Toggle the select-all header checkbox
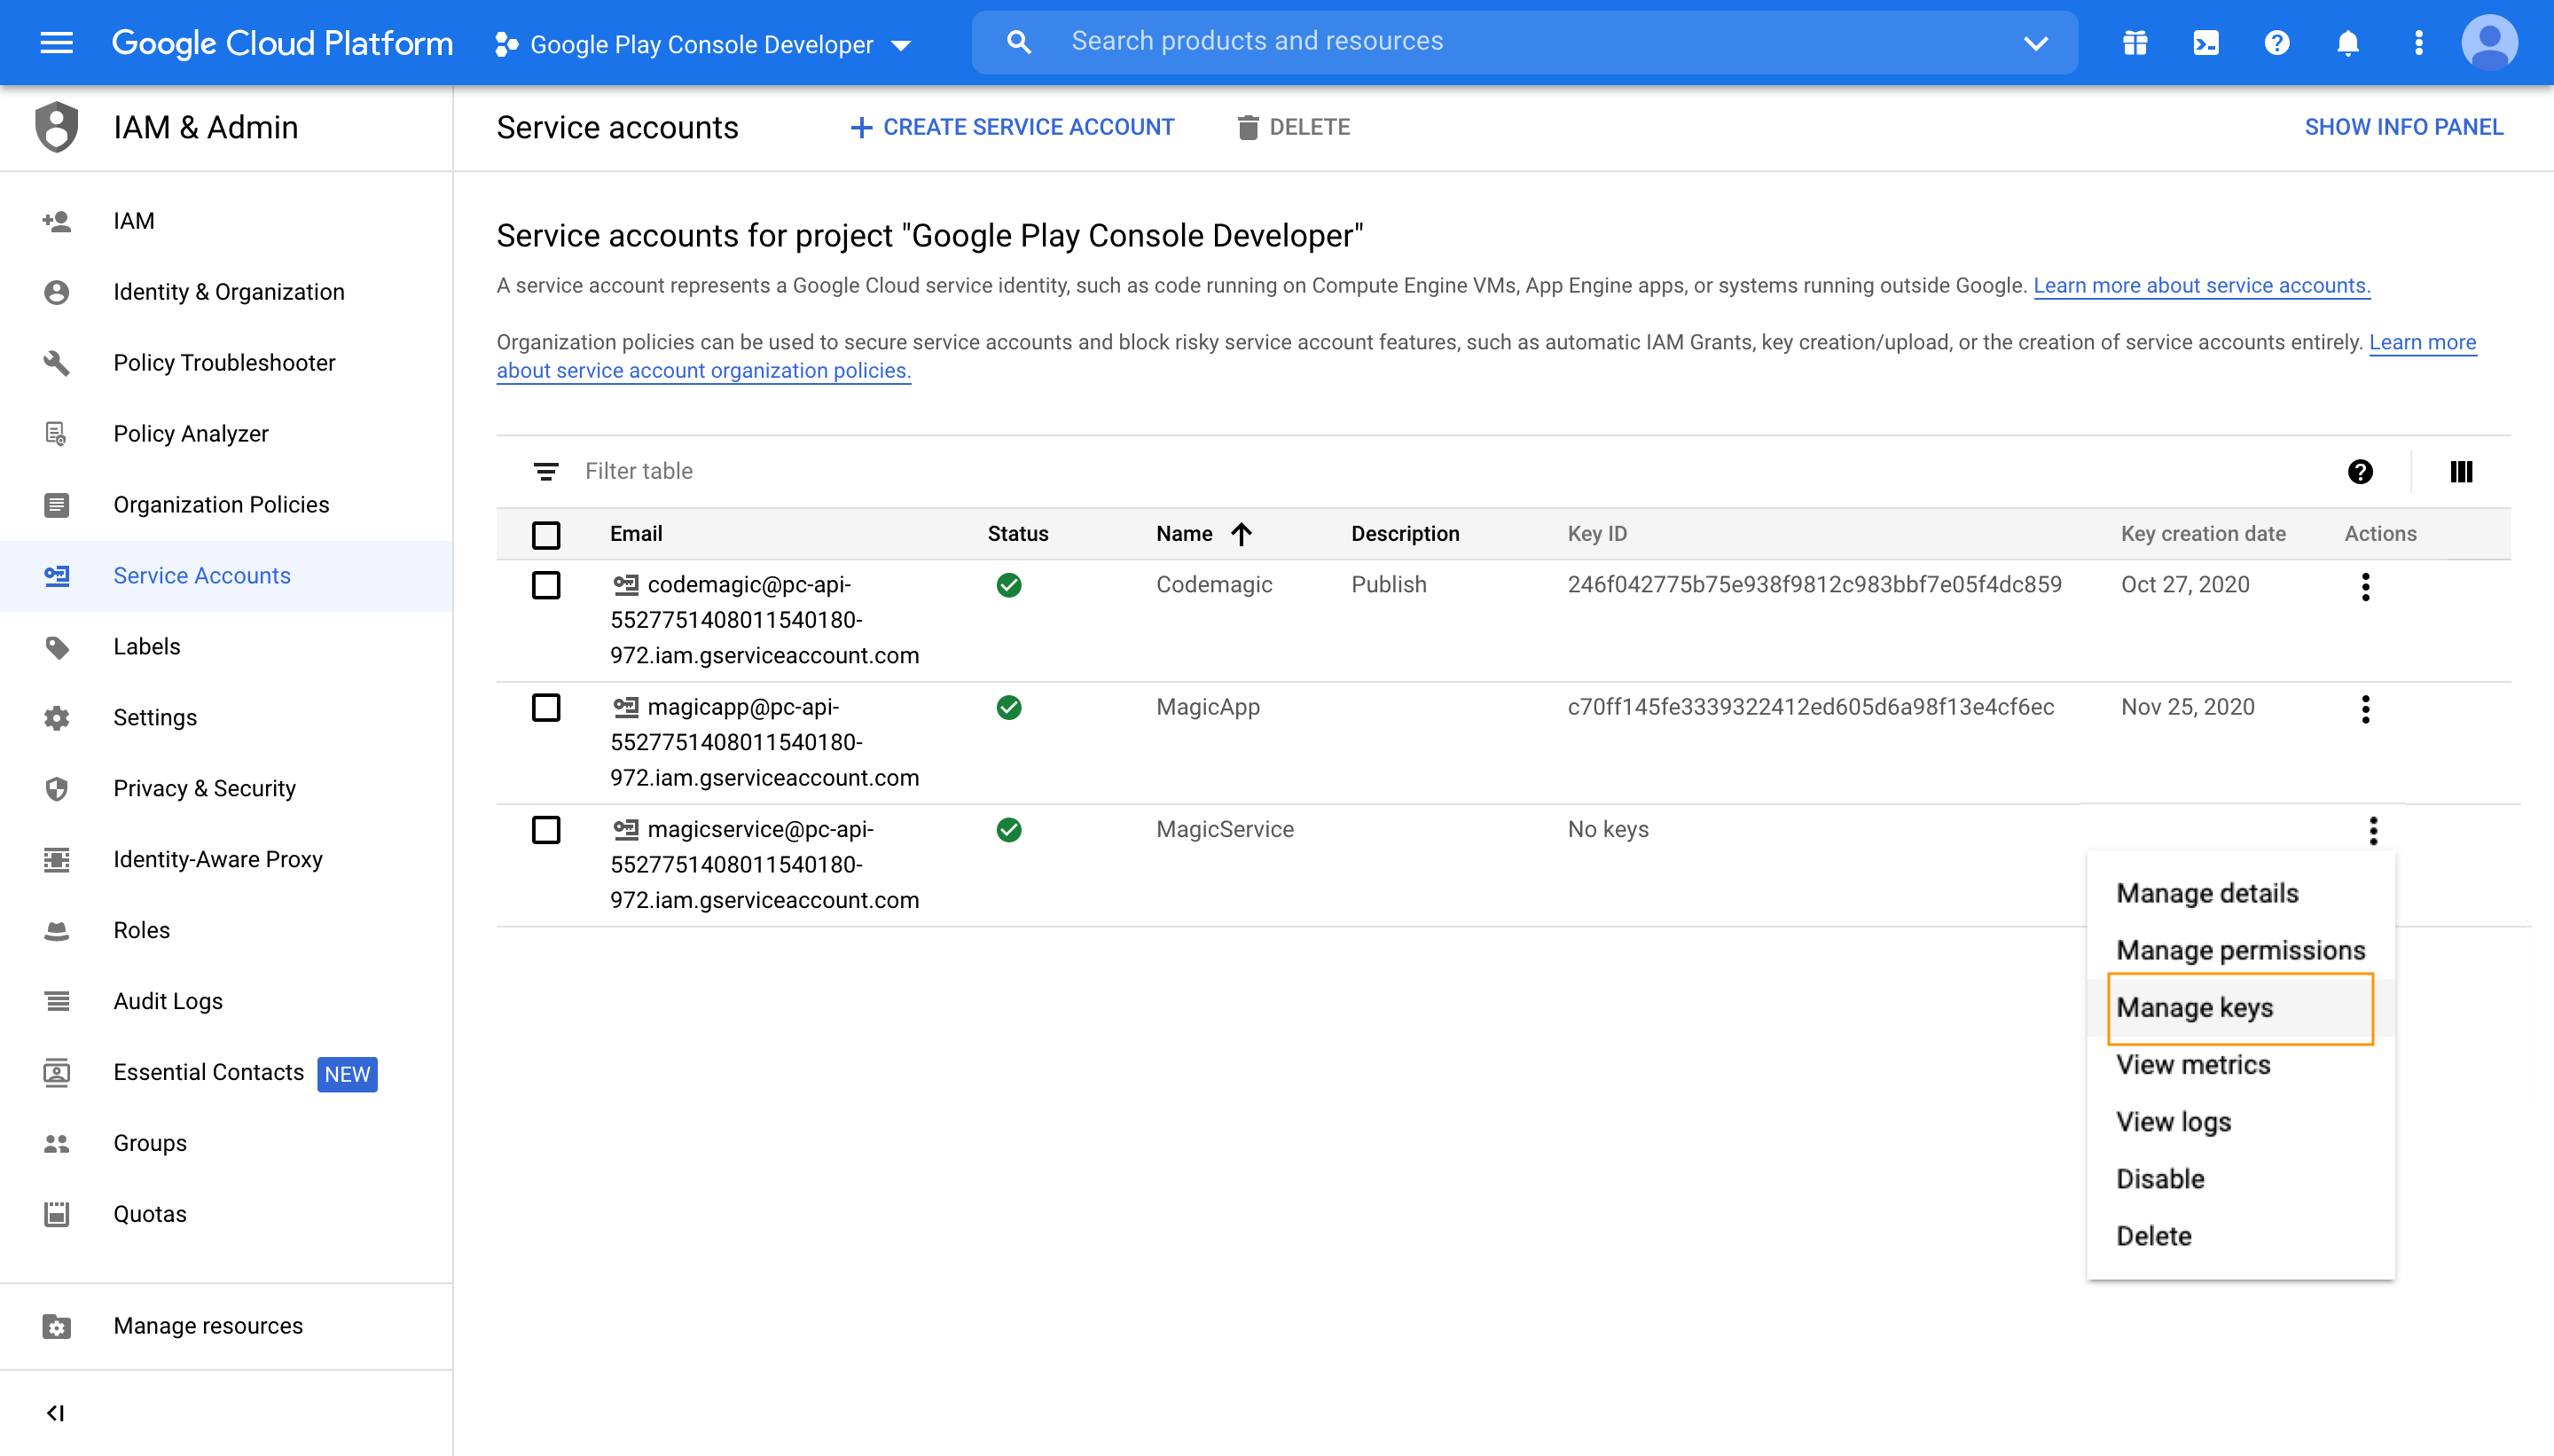 click(x=546, y=535)
